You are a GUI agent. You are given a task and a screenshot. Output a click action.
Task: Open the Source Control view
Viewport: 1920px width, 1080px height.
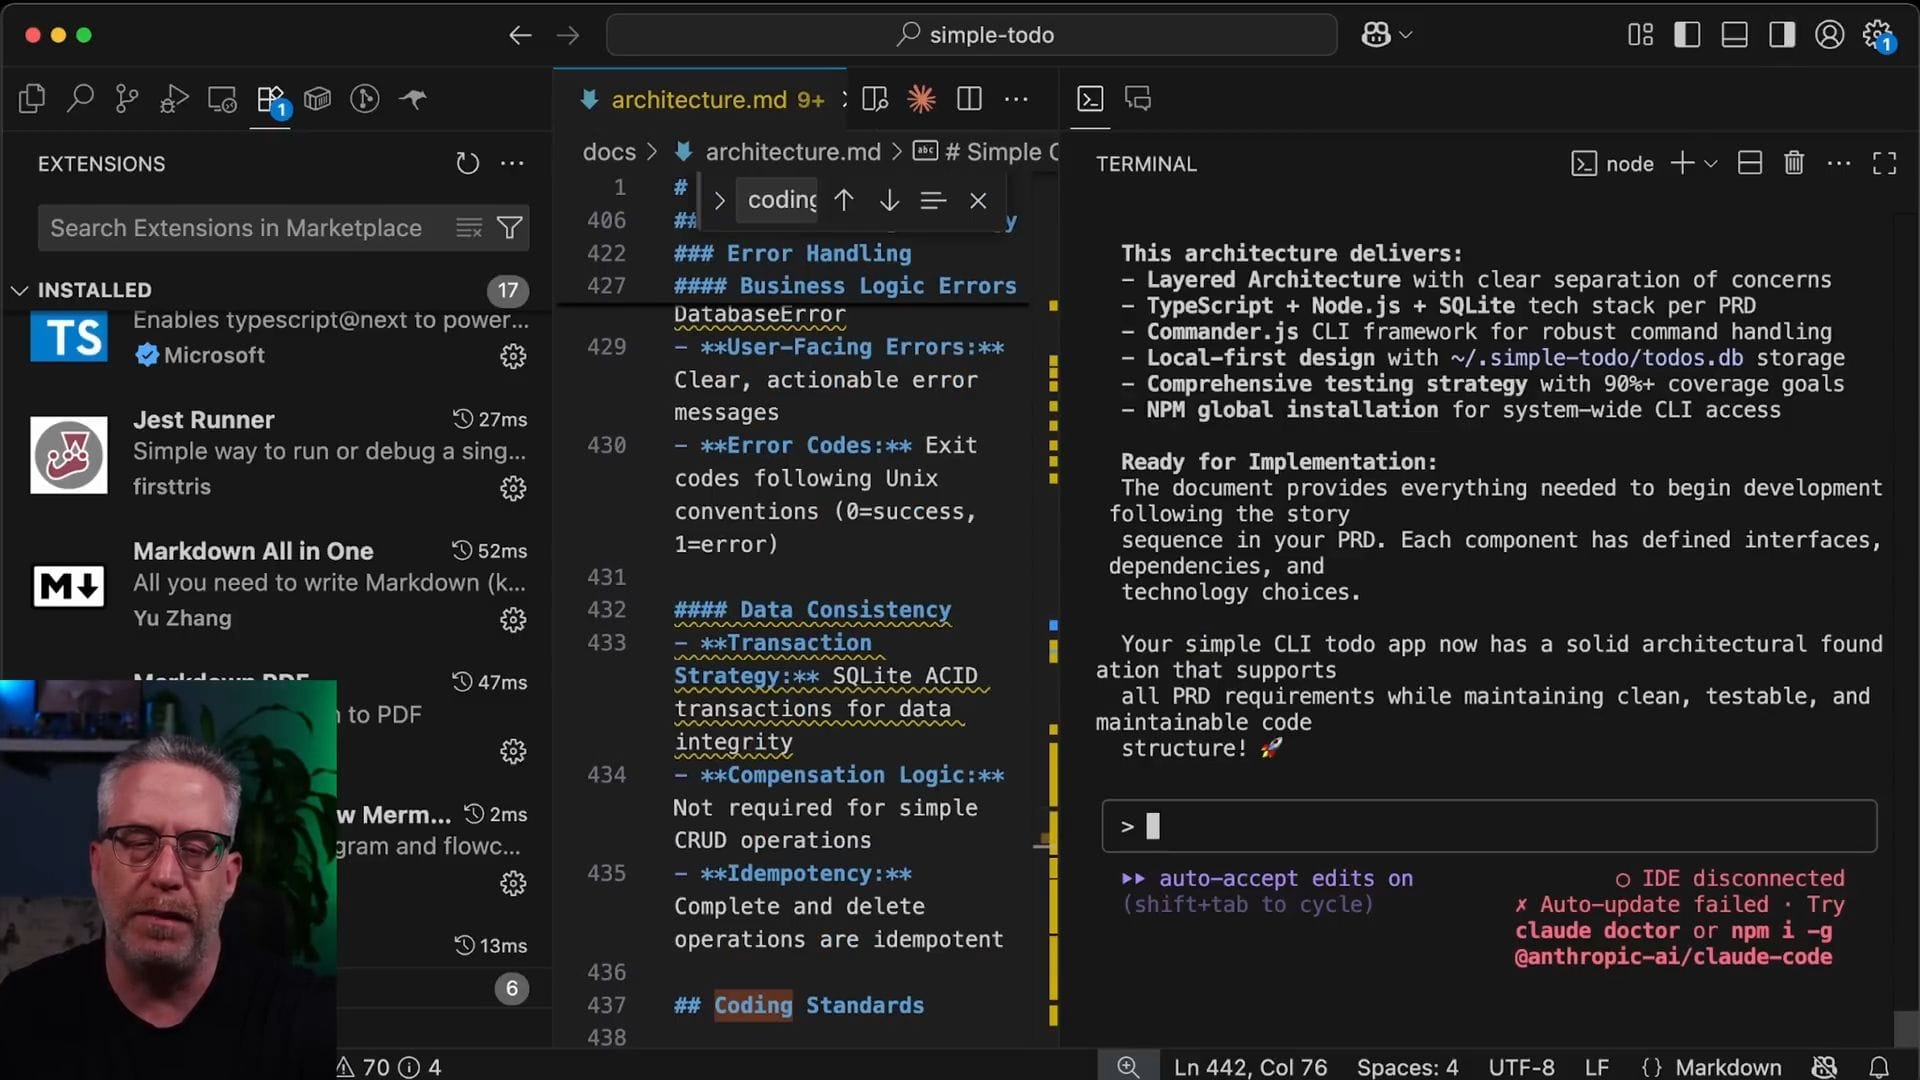[x=127, y=99]
